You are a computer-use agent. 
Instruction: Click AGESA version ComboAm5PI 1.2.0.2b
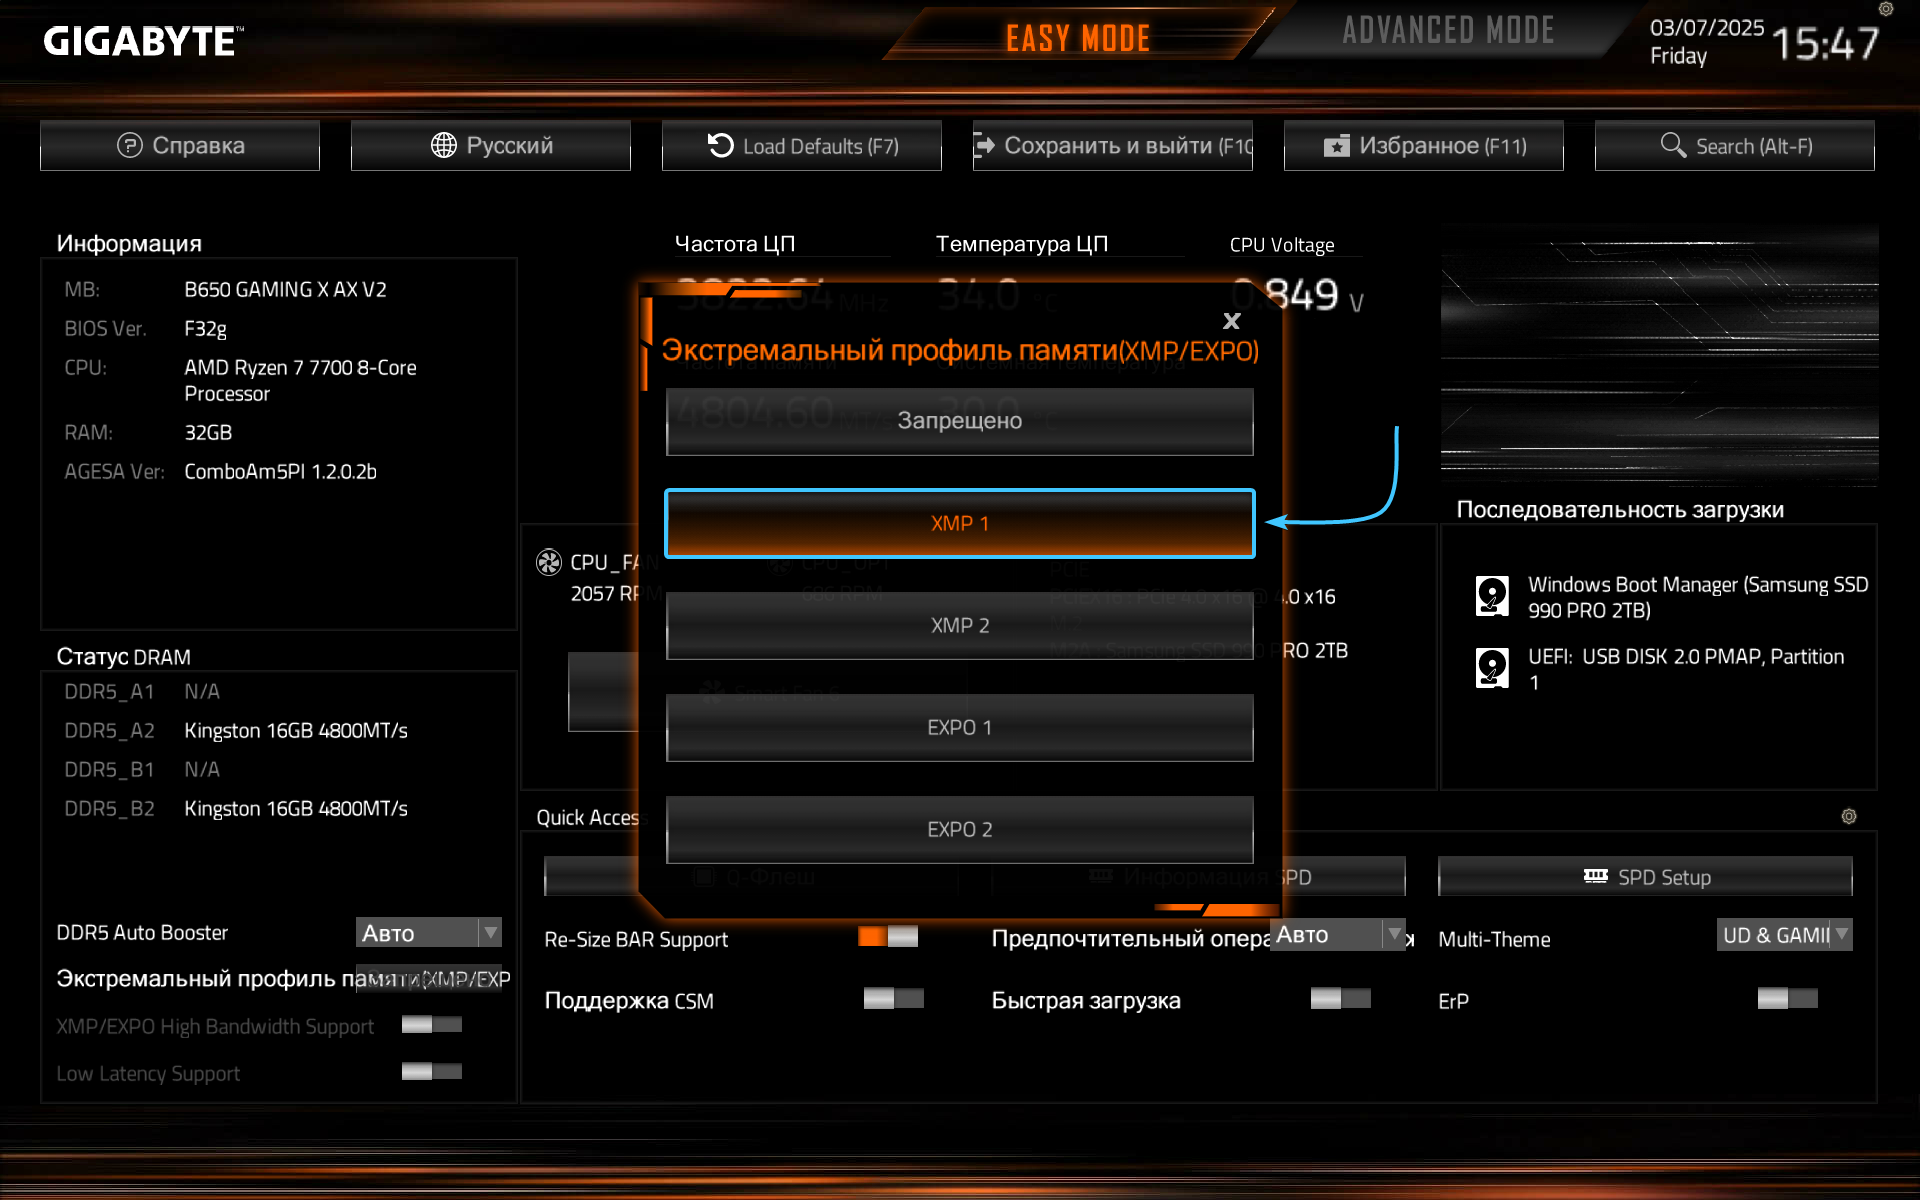click(280, 472)
